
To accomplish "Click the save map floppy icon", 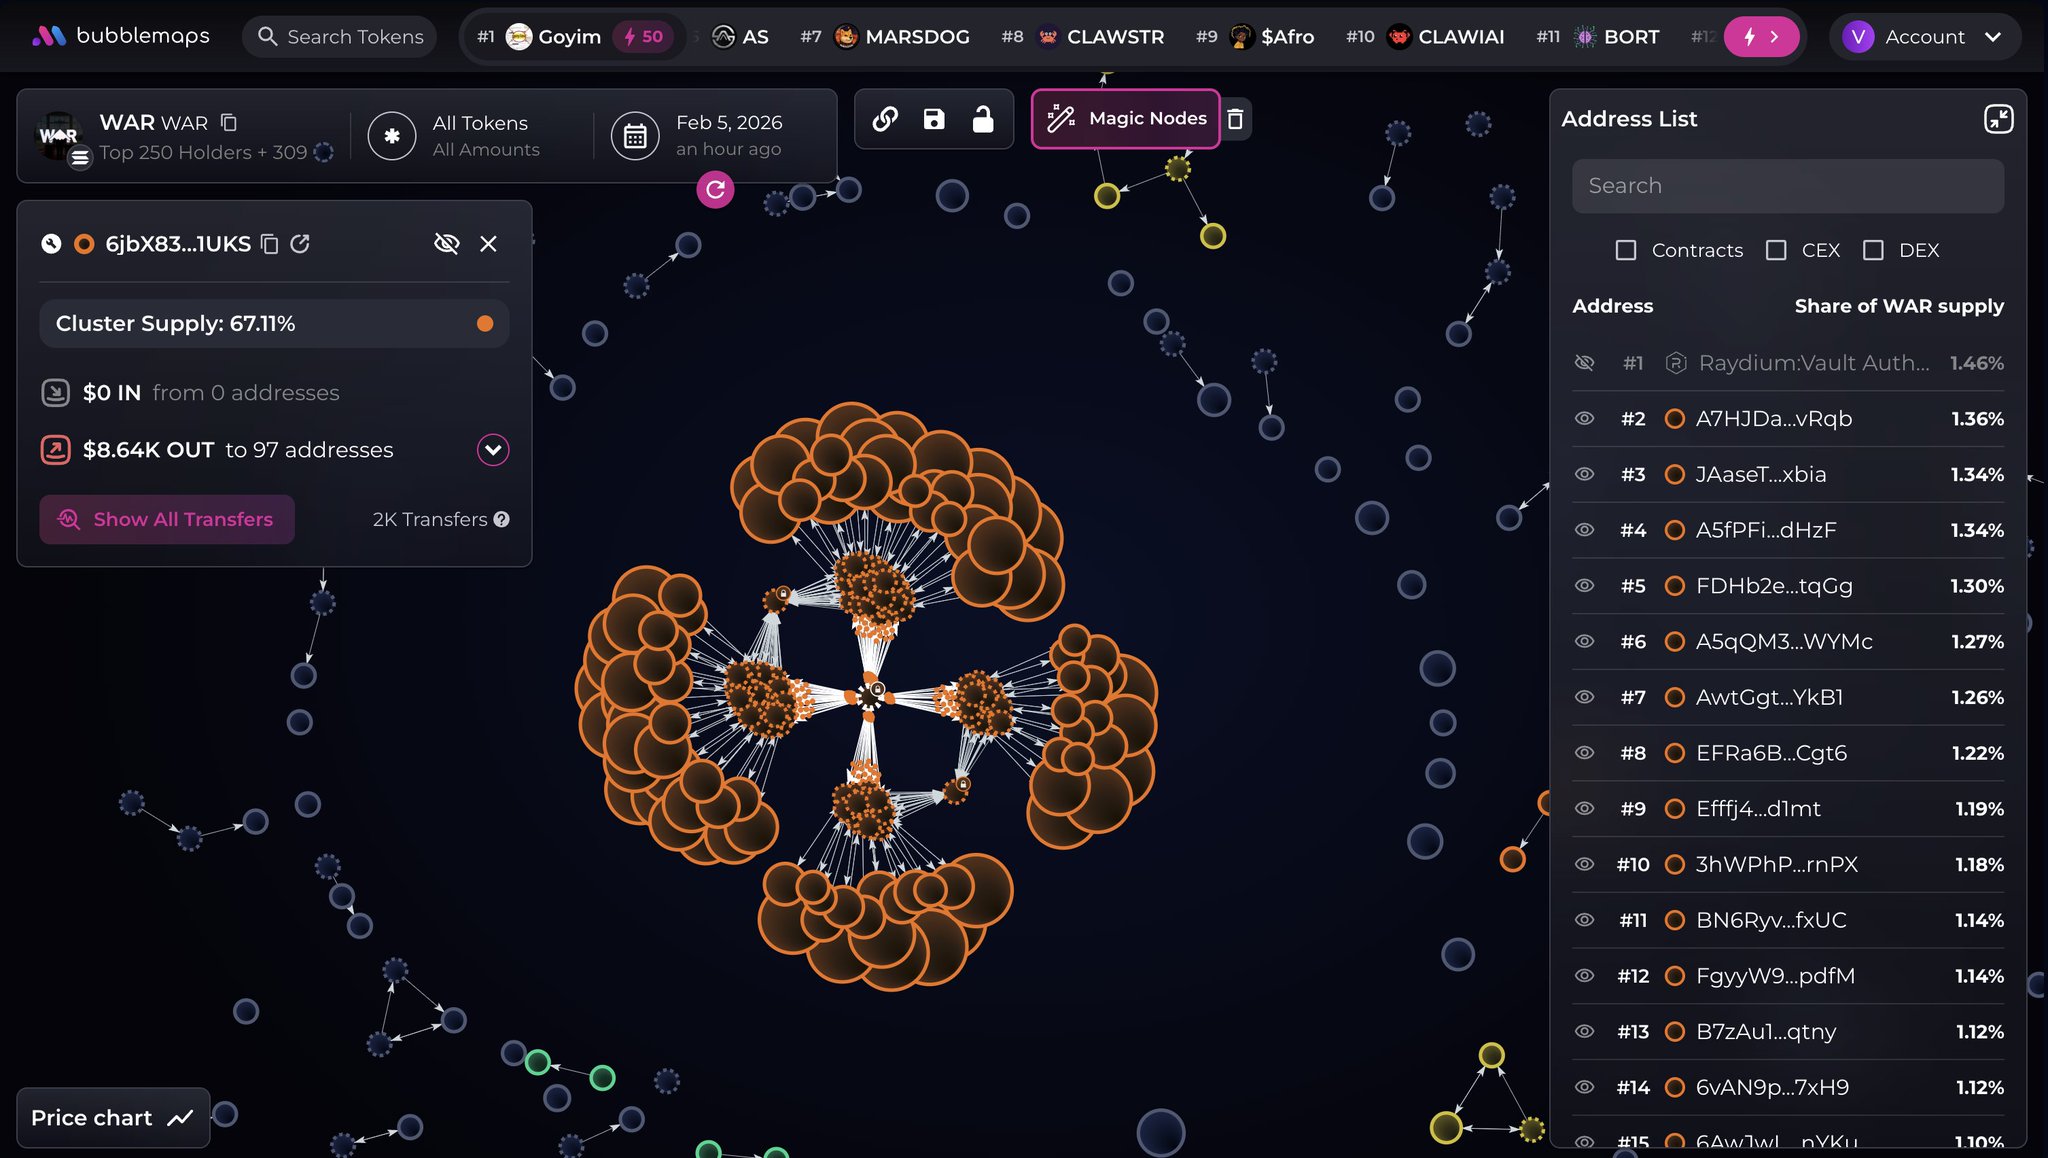I will tap(934, 119).
